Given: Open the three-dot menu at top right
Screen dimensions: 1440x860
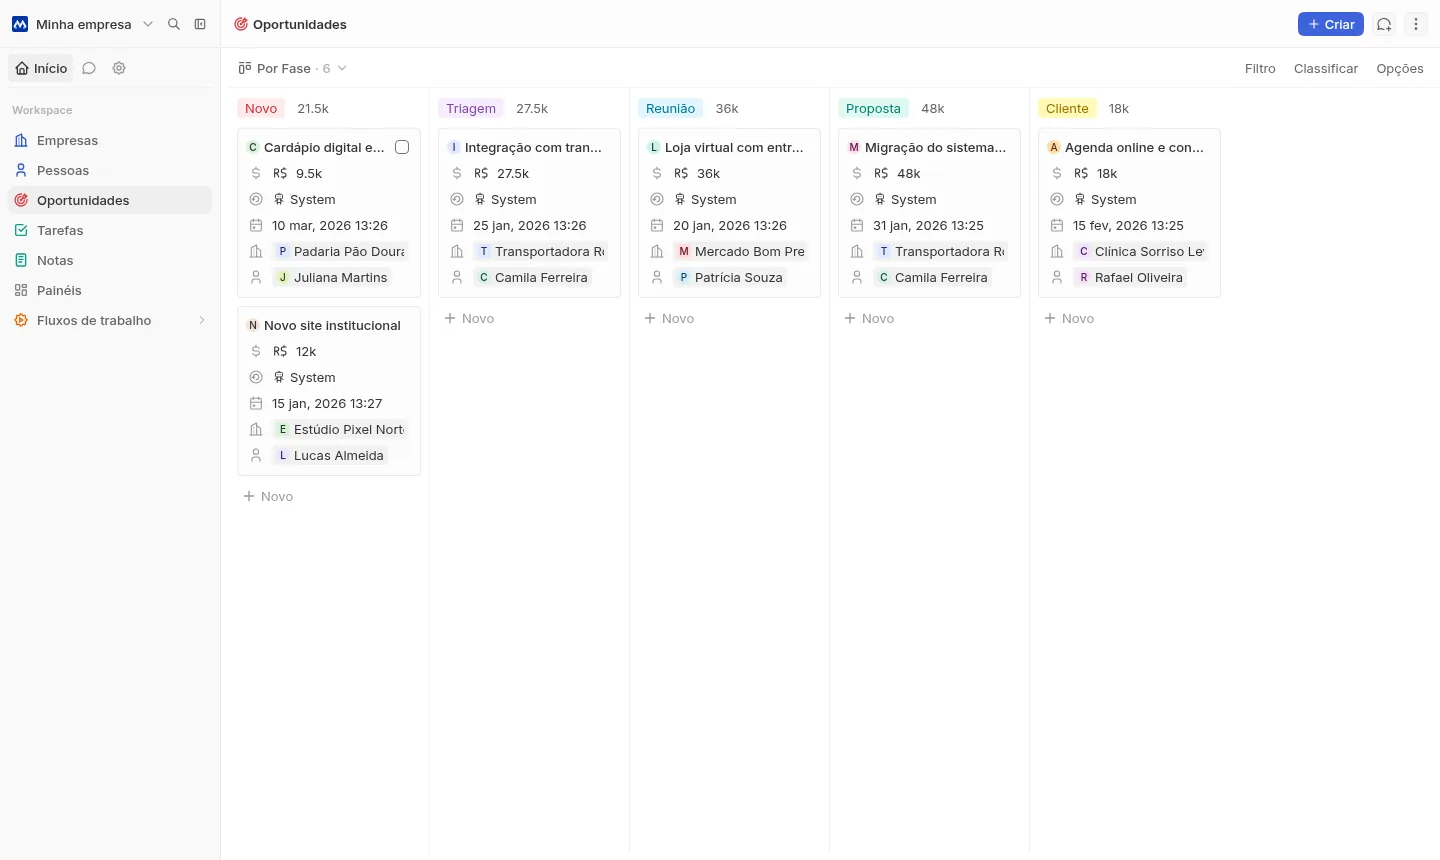Looking at the screenshot, I should click(x=1416, y=24).
